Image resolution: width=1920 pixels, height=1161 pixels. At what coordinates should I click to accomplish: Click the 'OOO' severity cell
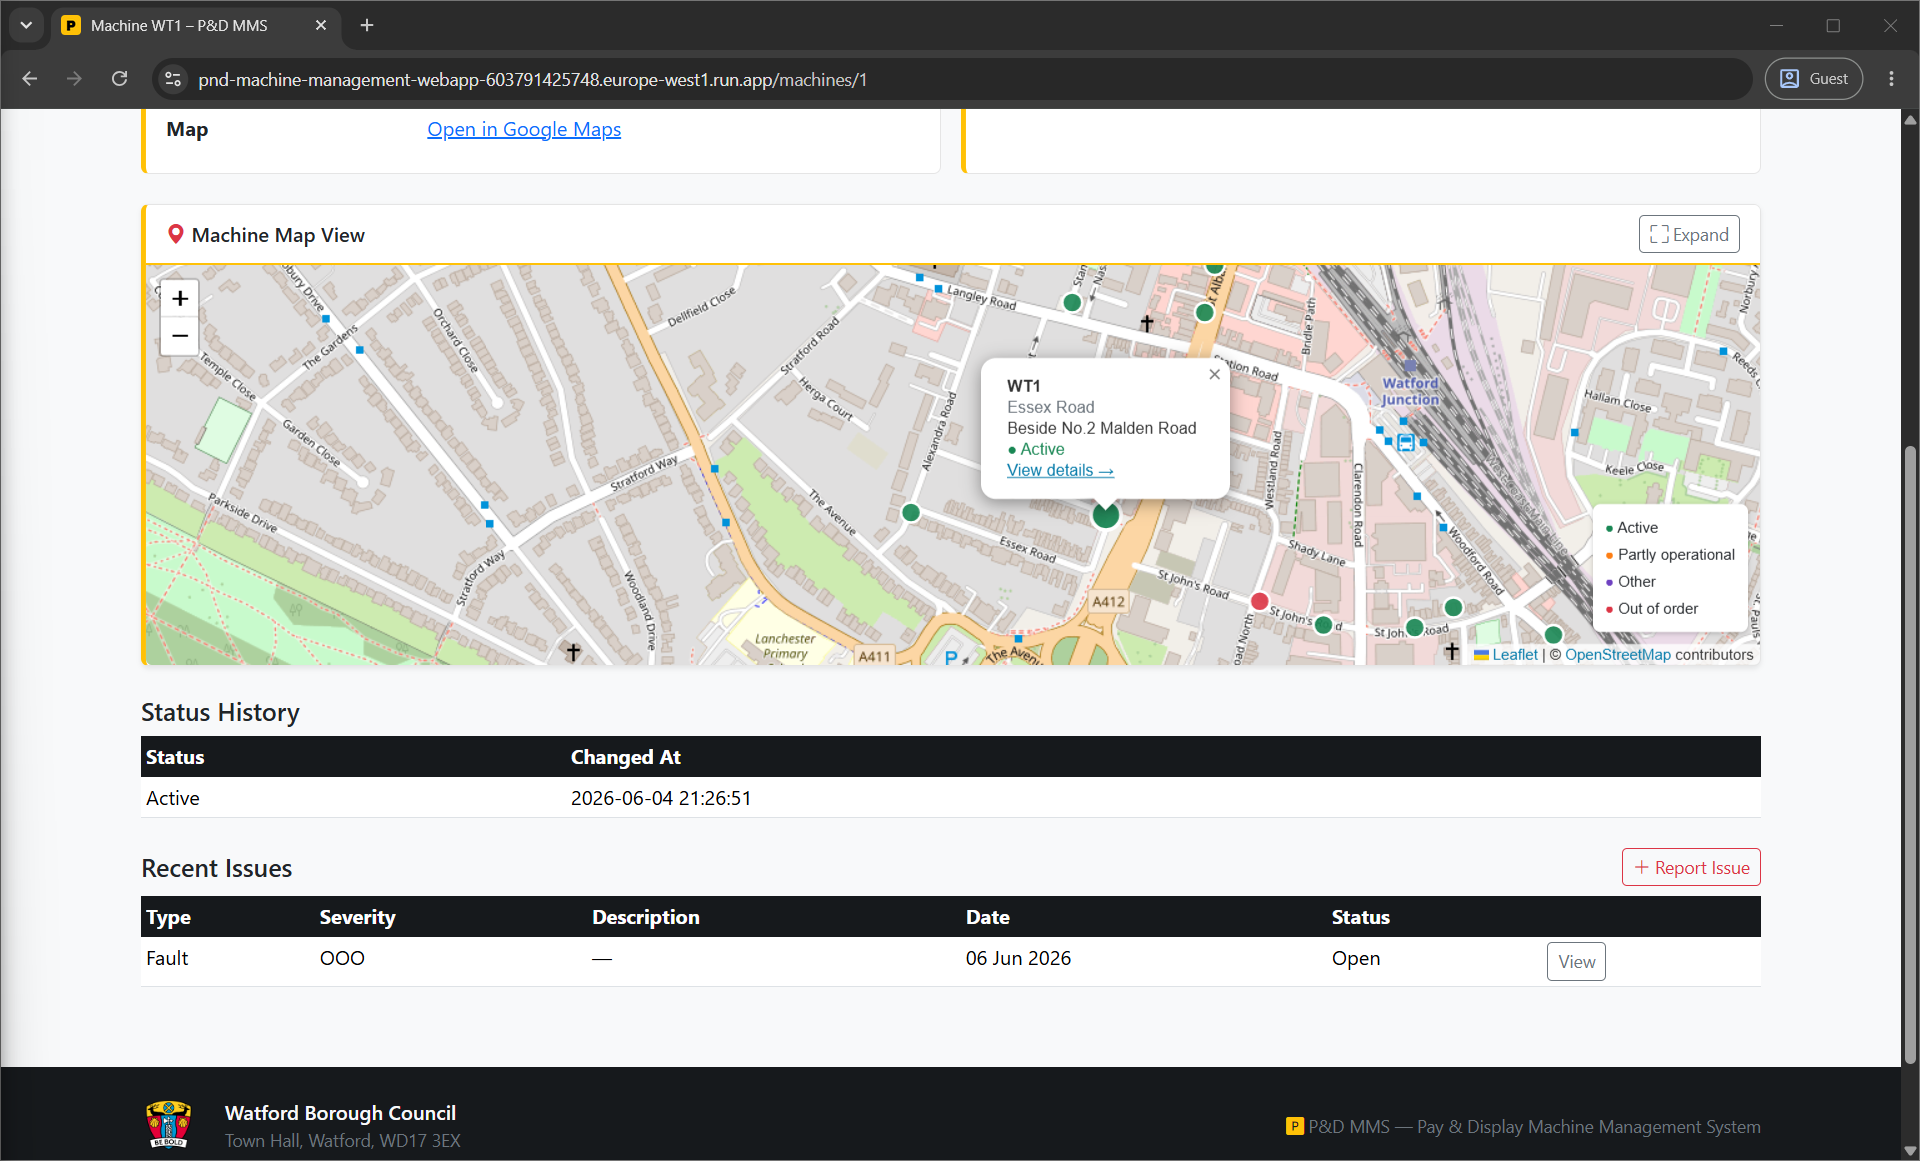(x=342, y=957)
